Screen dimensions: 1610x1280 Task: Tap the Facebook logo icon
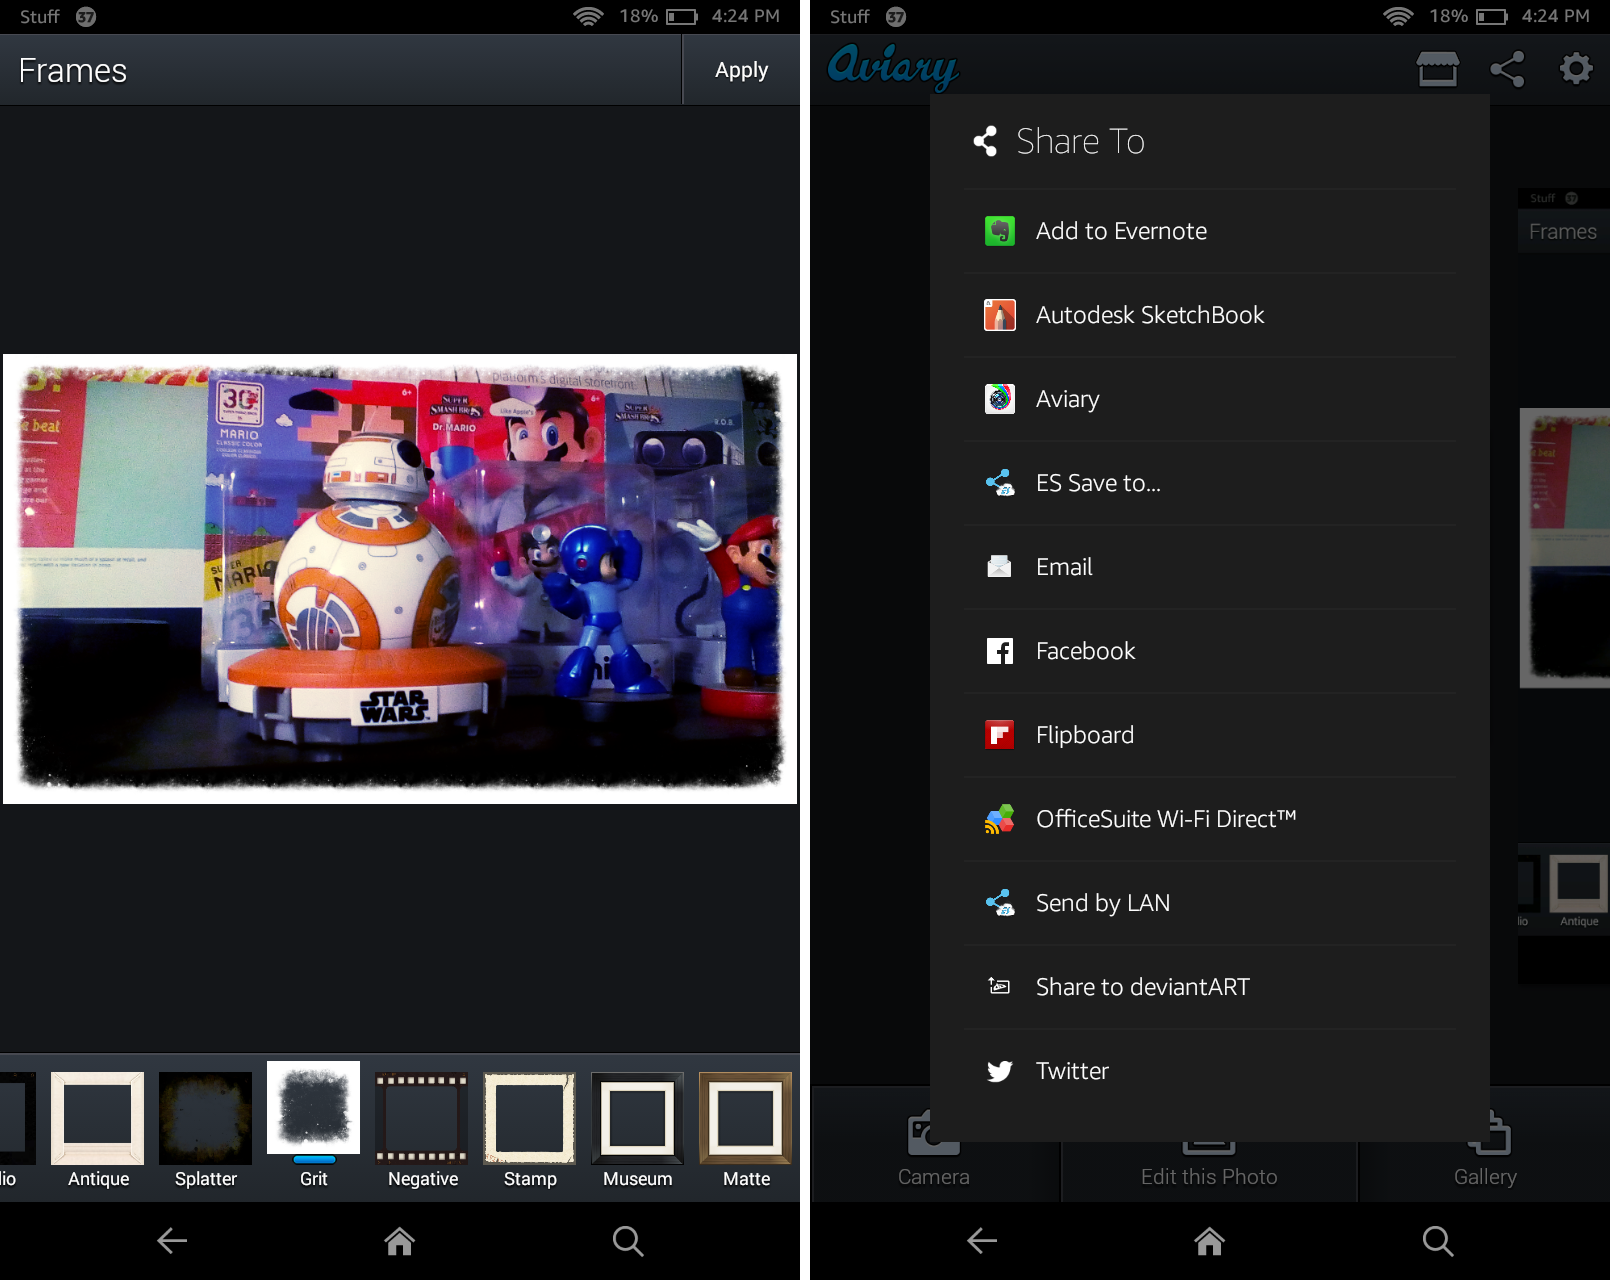[1000, 651]
